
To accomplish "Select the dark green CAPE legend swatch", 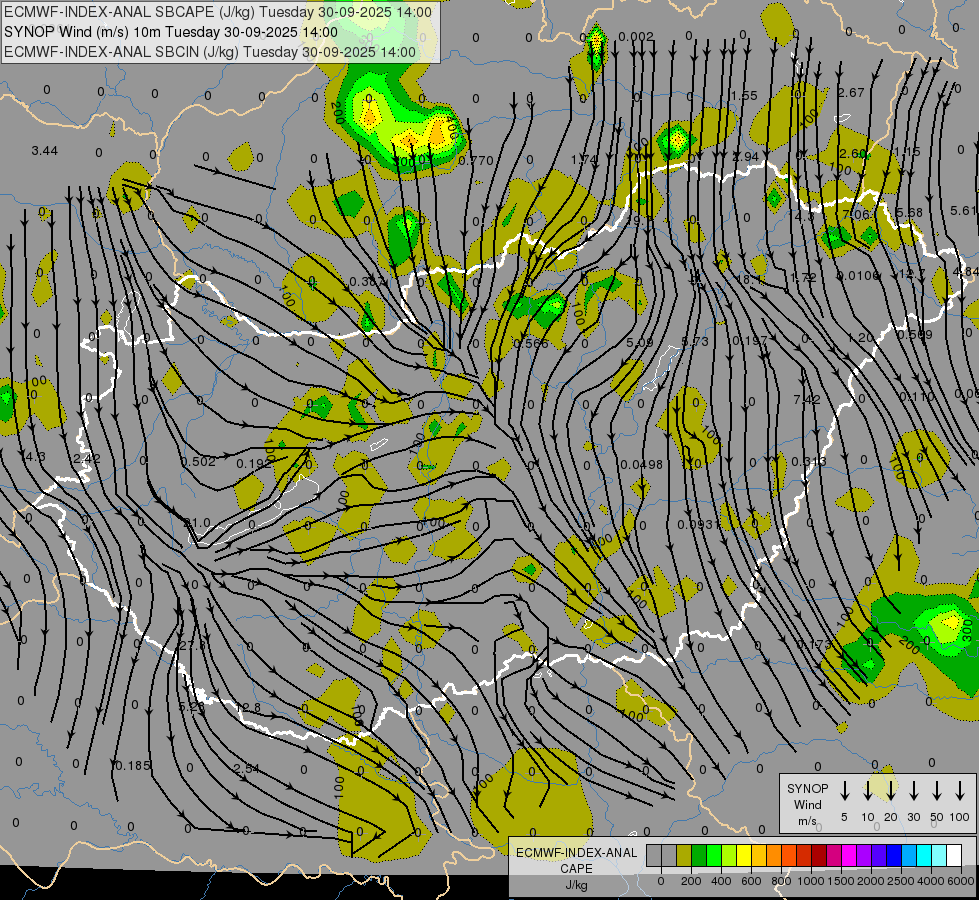I will point(699,855).
